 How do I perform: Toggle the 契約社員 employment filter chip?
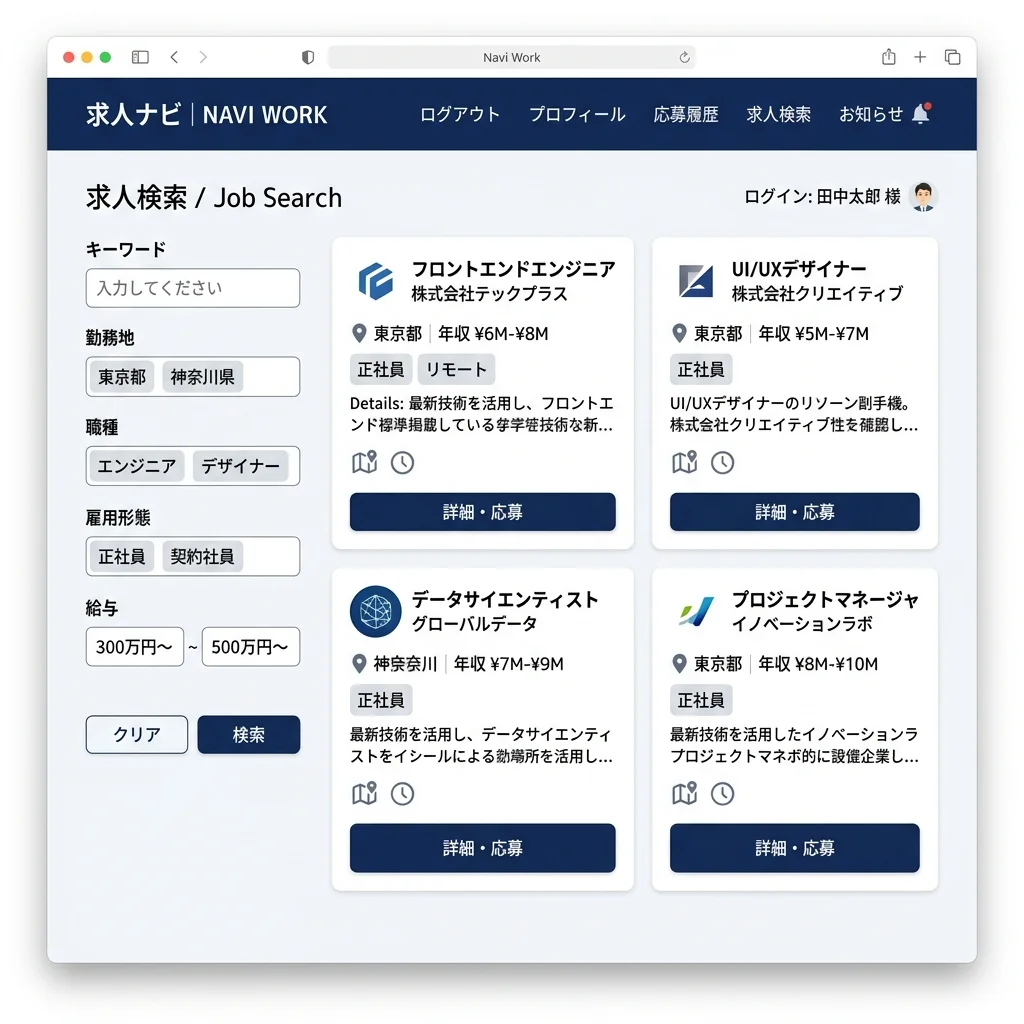[202, 556]
